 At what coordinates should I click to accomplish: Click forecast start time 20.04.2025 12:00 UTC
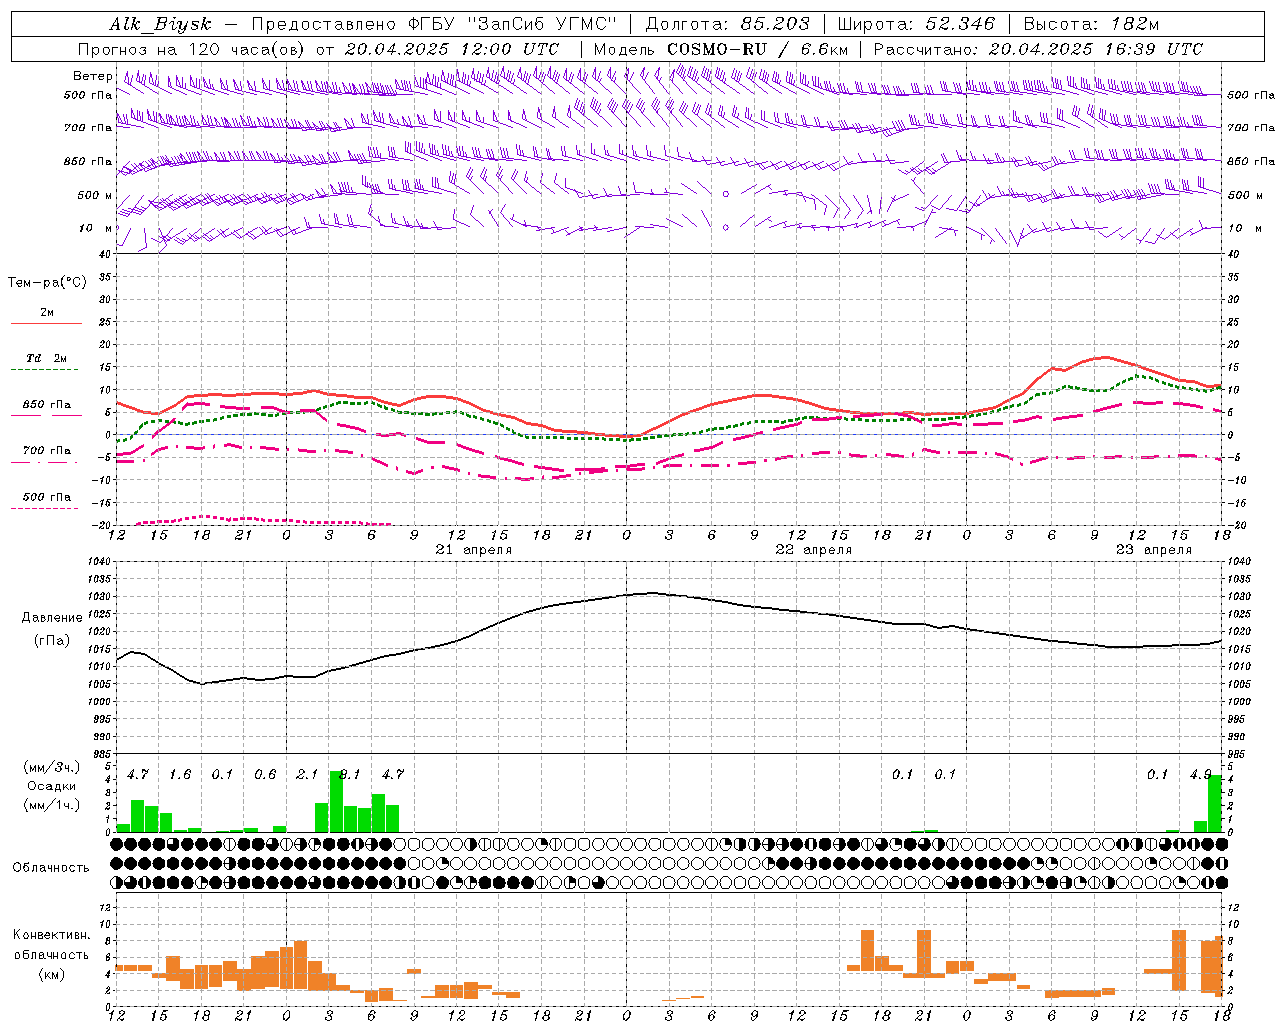[x=452, y=49]
